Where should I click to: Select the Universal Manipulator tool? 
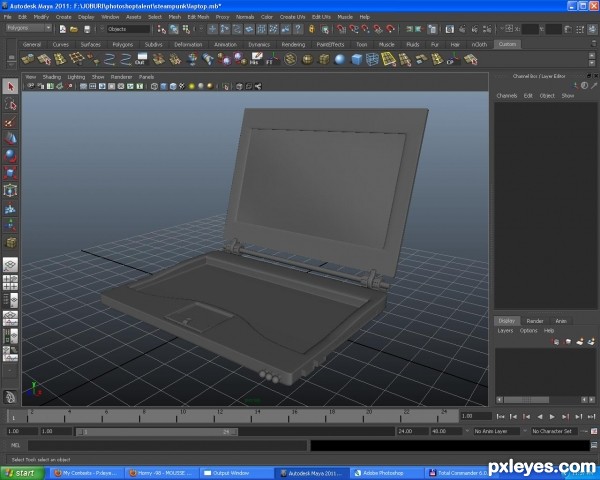tap(10, 190)
